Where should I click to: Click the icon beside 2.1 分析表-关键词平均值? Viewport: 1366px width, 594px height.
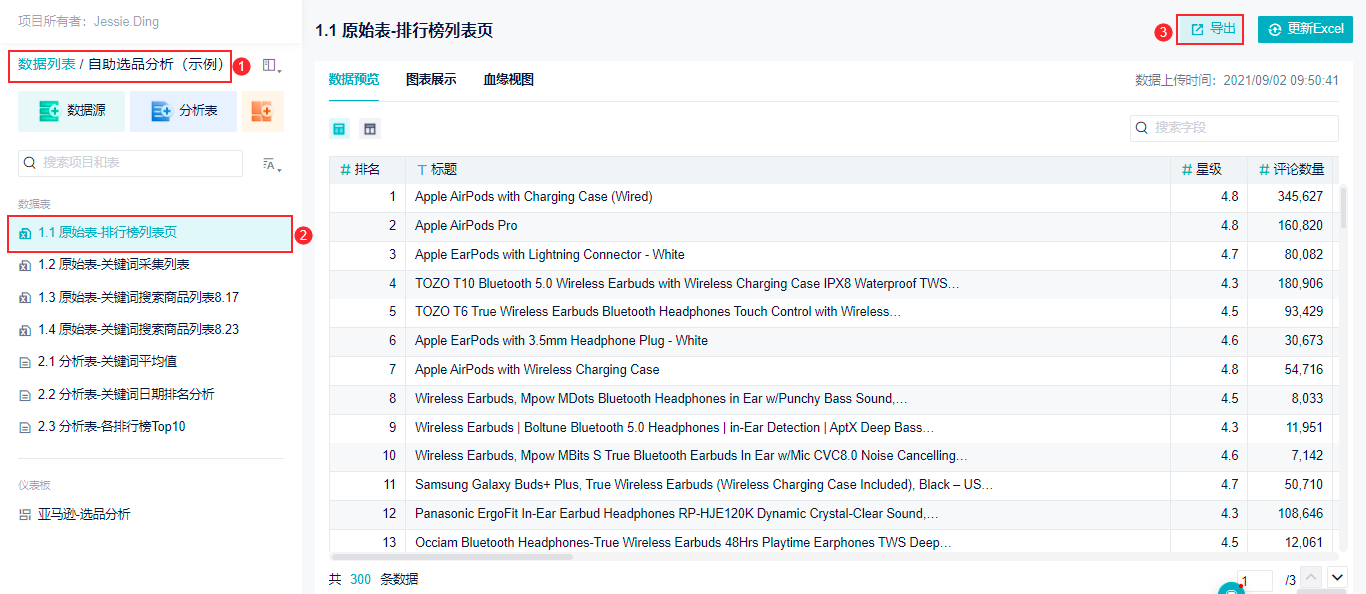coord(25,362)
